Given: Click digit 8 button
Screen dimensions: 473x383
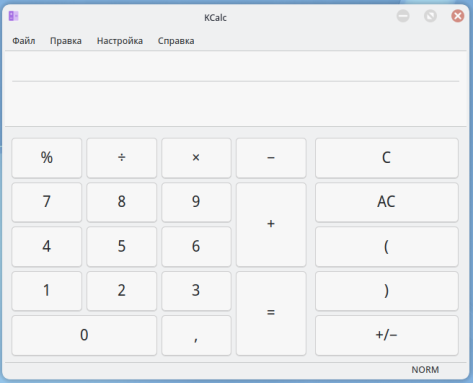Looking at the screenshot, I should pyautogui.click(x=122, y=202).
